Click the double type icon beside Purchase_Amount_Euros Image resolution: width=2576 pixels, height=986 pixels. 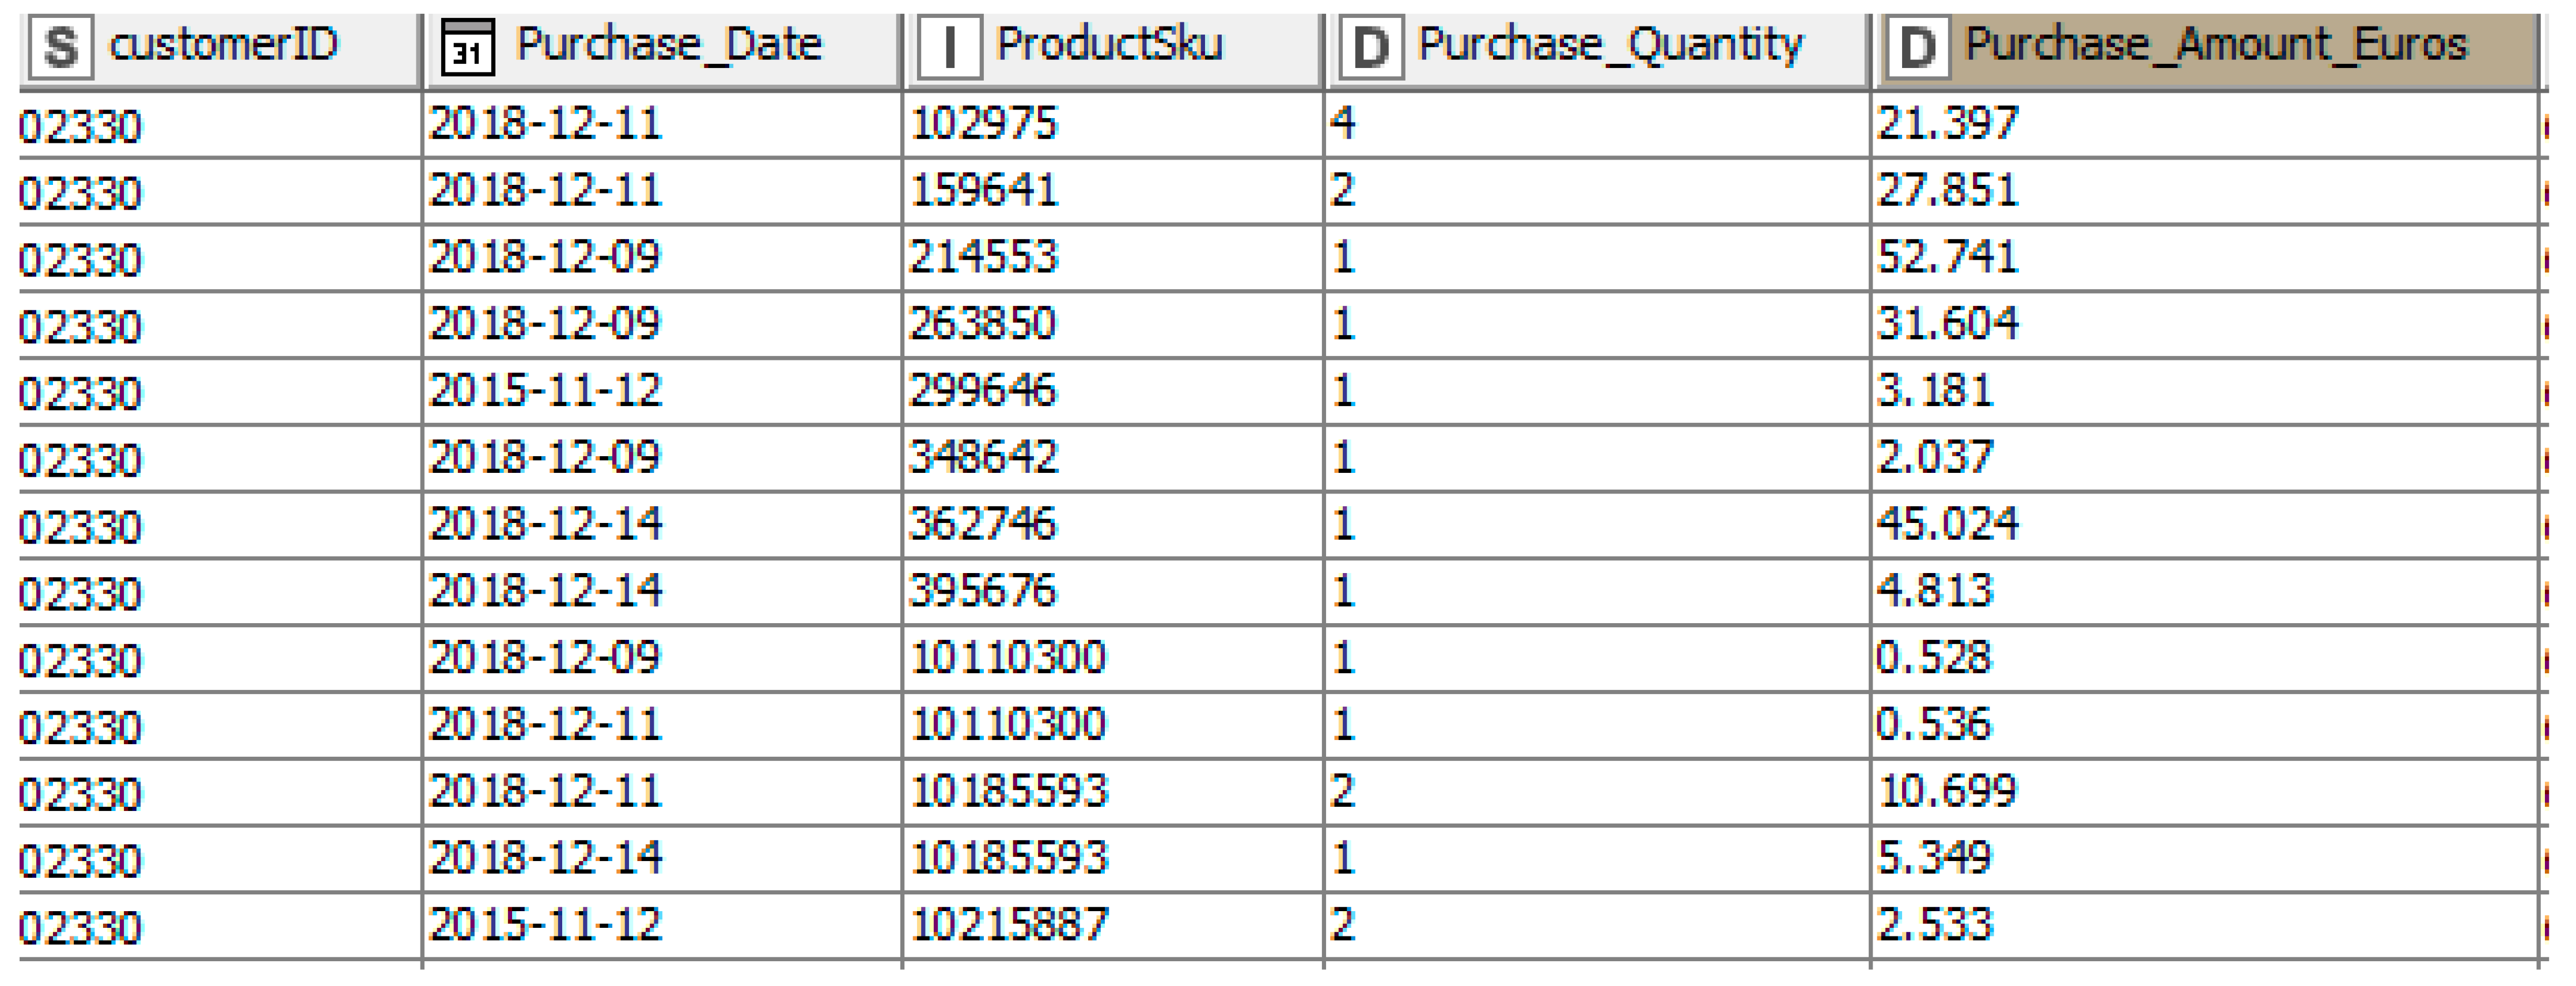click(x=1916, y=47)
